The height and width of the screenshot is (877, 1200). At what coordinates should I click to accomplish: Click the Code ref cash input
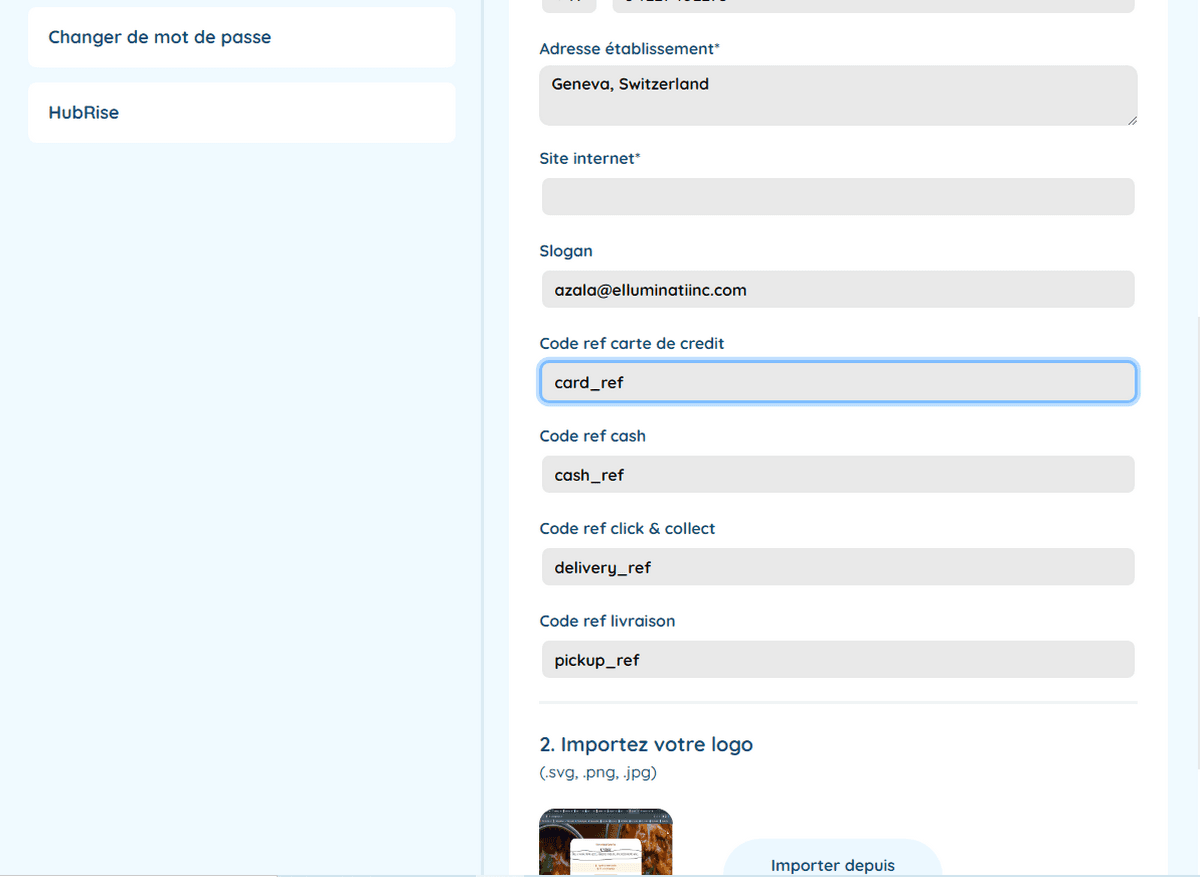[837, 475]
